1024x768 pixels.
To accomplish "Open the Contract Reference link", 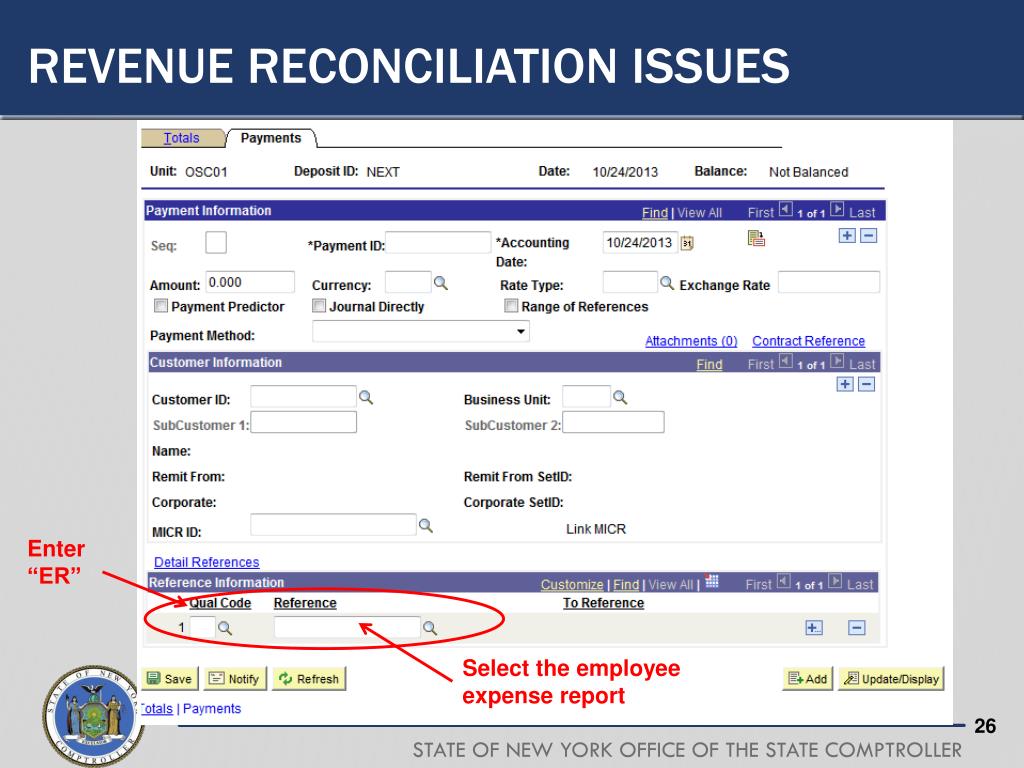I will pos(808,341).
